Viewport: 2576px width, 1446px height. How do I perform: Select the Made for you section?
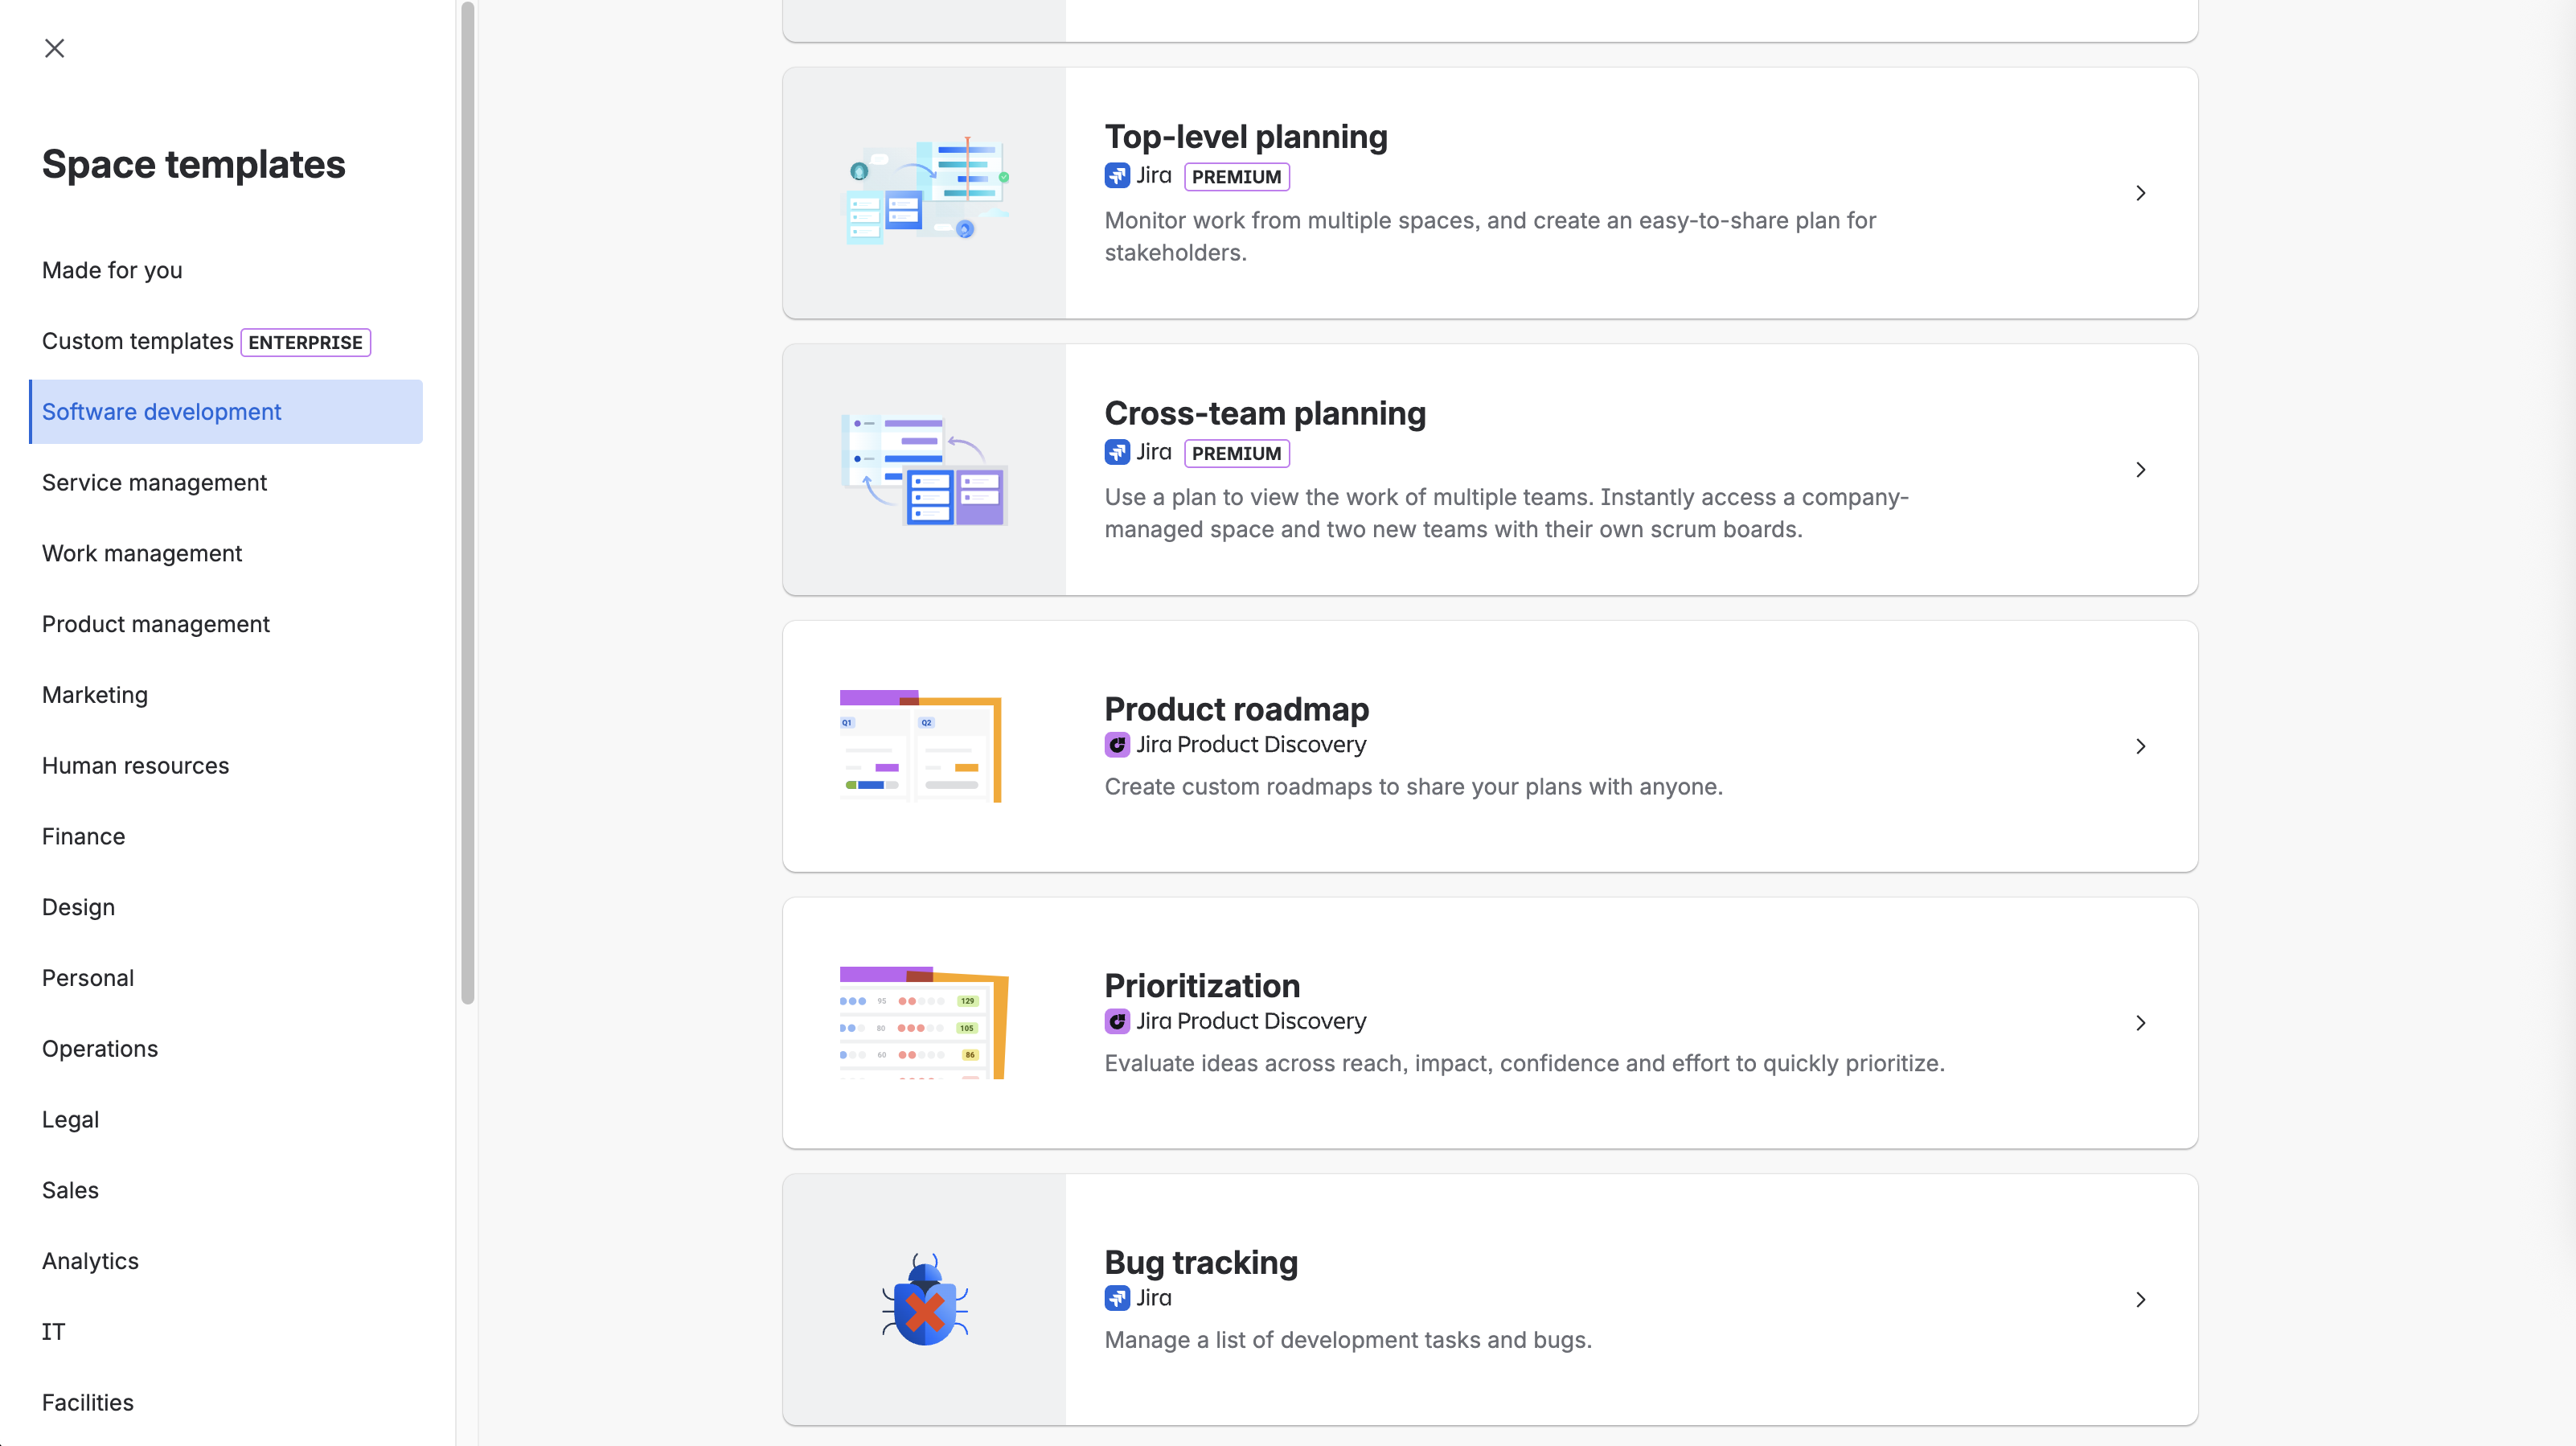point(112,270)
